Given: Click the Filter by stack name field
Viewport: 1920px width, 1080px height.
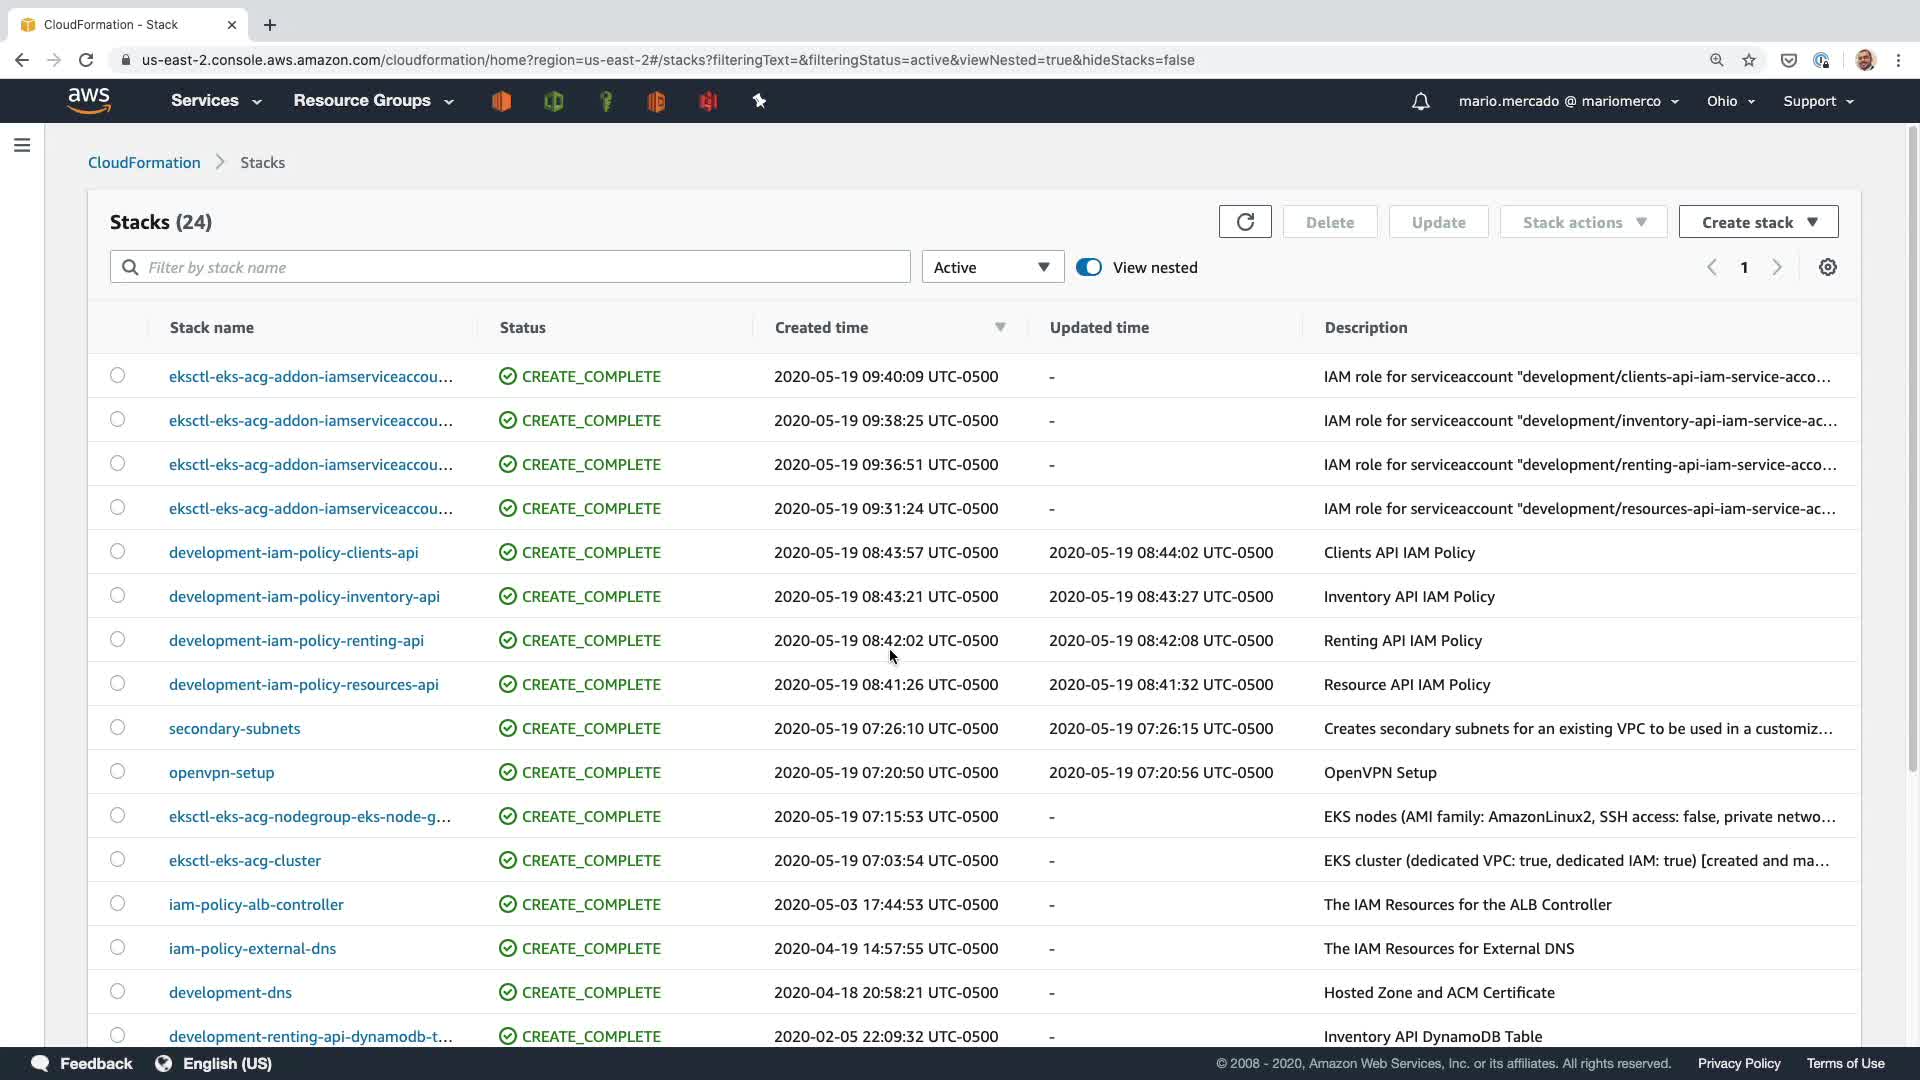Looking at the screenshot, I should click(x=520, y=267).
